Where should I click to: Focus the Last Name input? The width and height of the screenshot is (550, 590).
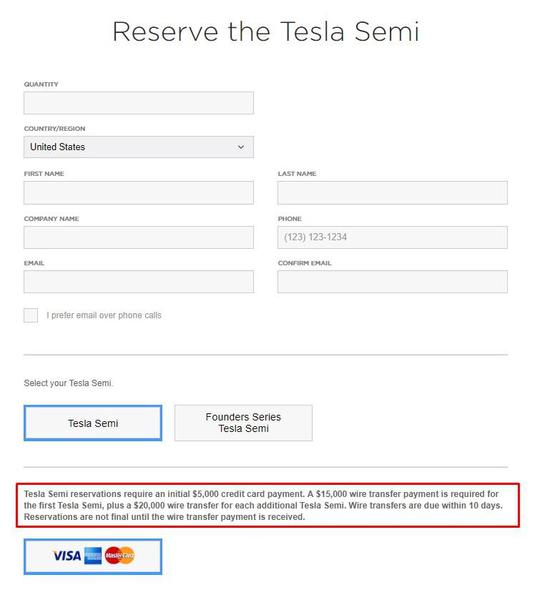click(x=392, y=193)
